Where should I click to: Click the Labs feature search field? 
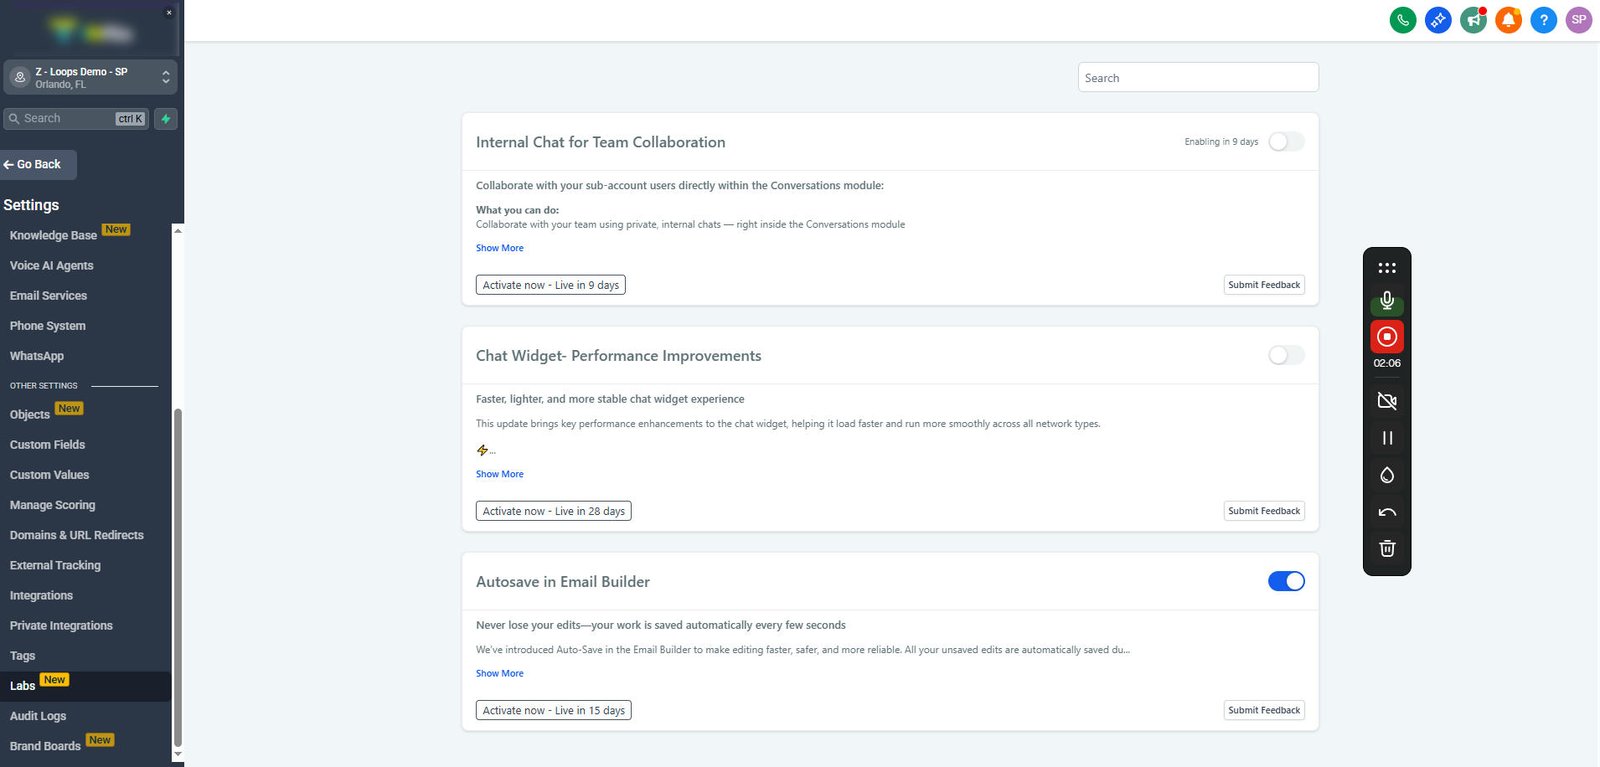[x=1198, y=77]
